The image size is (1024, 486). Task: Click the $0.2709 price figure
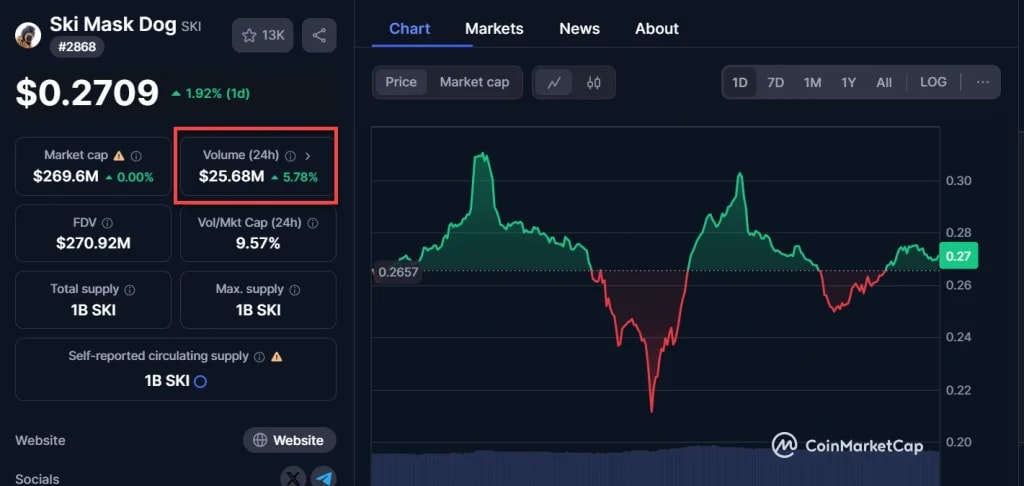[x=88, y=93]
